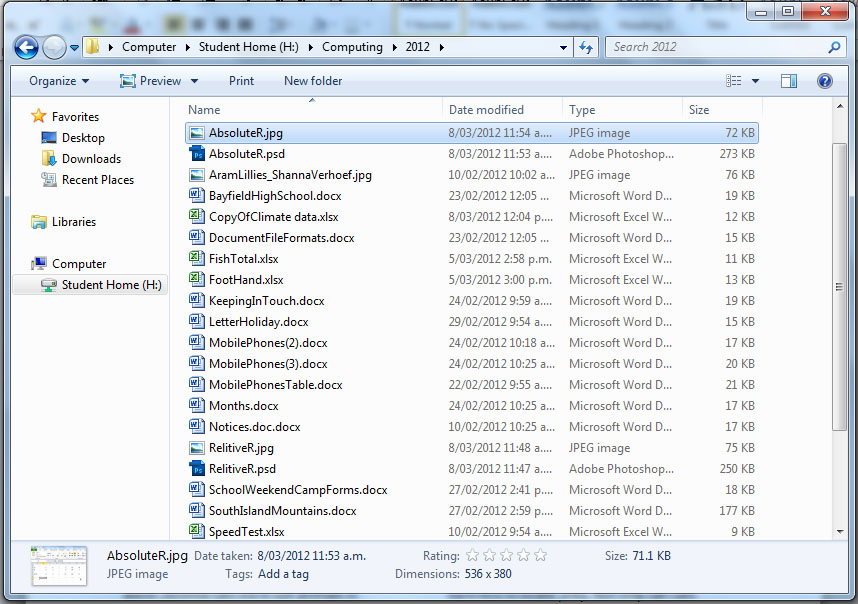
Task: Click the Preview toolbar button
Action: pyautogui.click(x=151, y=81)
